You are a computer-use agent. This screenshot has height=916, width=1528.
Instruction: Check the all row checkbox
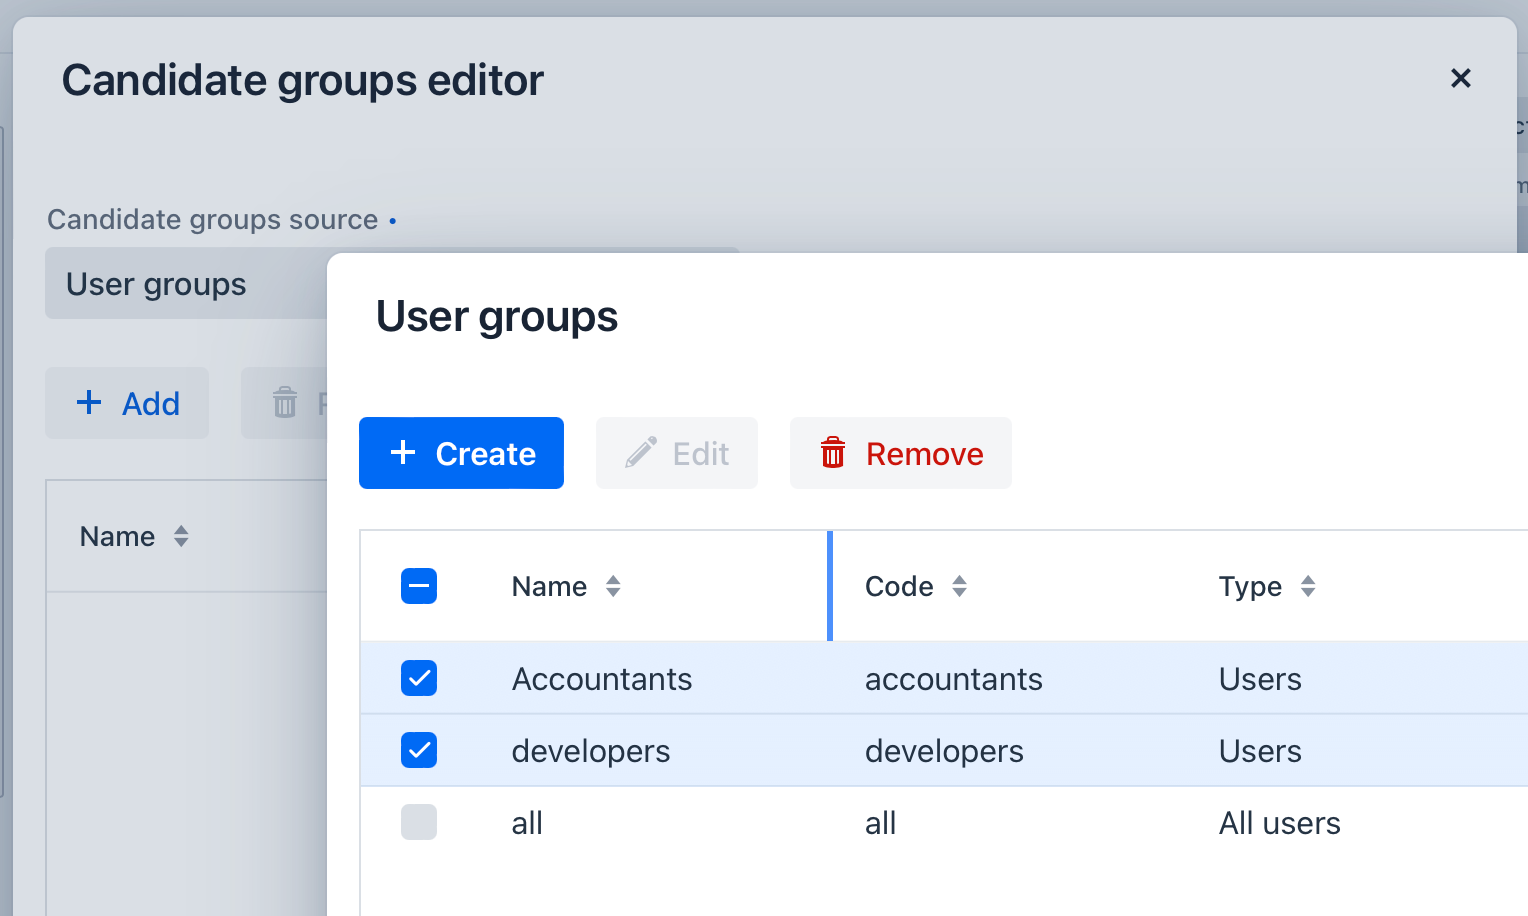click(419, 822)
